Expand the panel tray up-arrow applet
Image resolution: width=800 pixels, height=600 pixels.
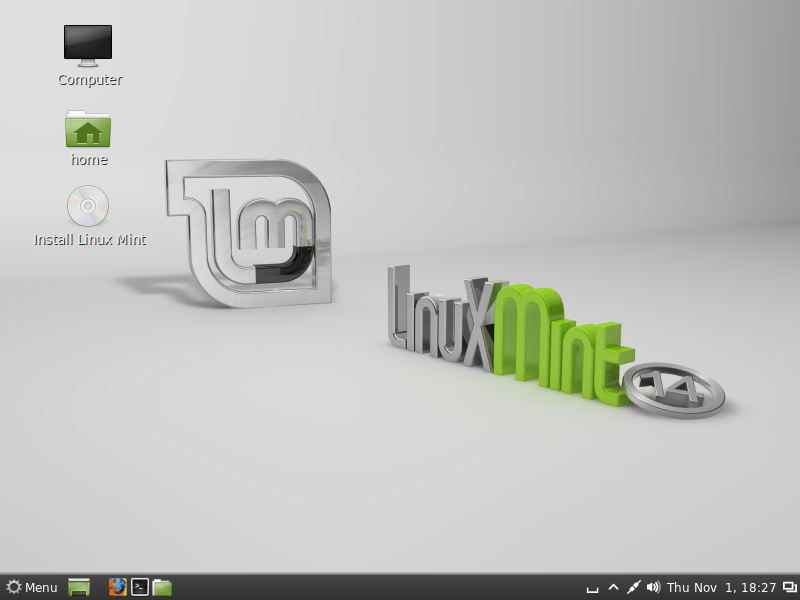pyautogui.click(x=614, y=588)
